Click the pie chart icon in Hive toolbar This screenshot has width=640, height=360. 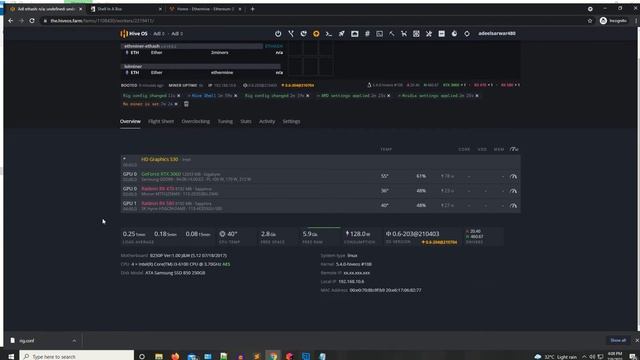point(454,33)
